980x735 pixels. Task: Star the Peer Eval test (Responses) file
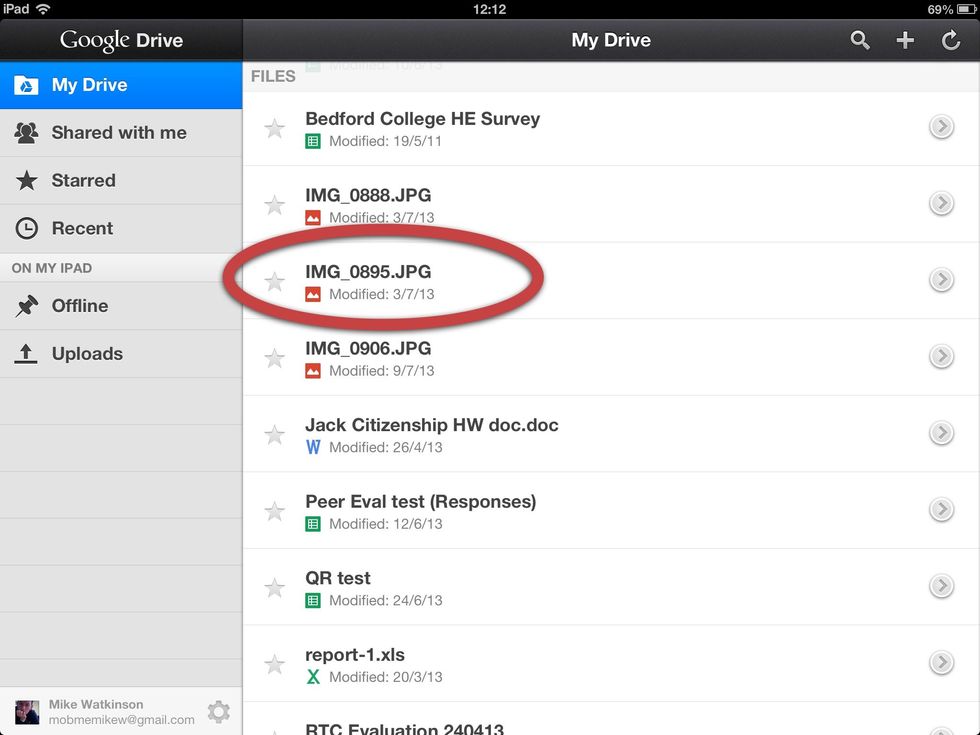274,511
